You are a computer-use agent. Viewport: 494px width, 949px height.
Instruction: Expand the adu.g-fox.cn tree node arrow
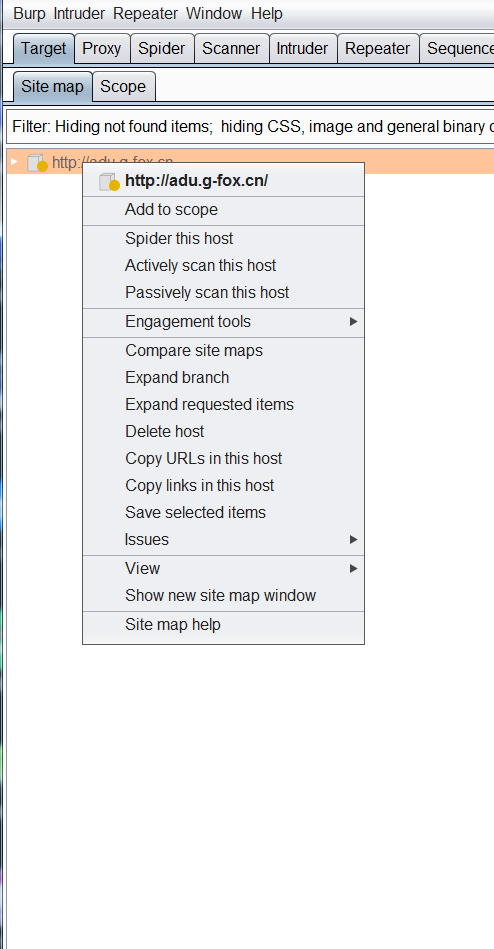tap(15, 162)
